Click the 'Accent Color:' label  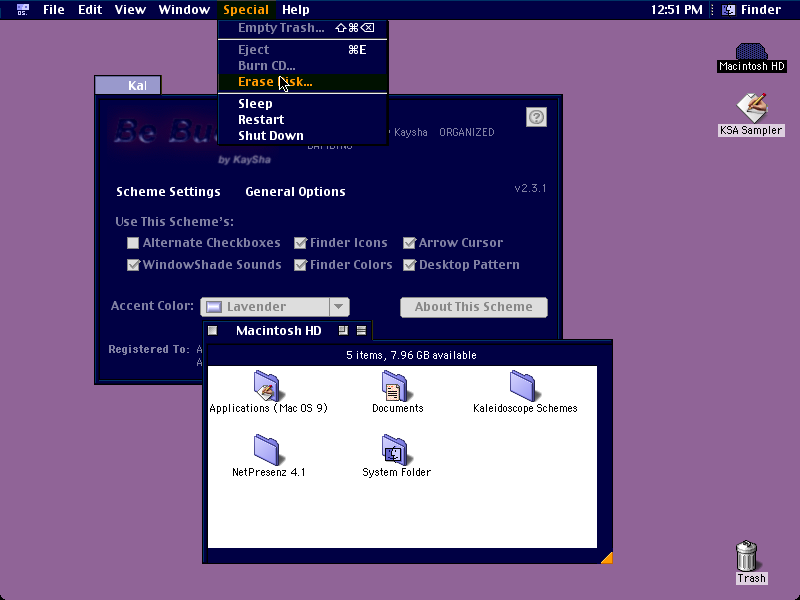click(x=153, y=306)
